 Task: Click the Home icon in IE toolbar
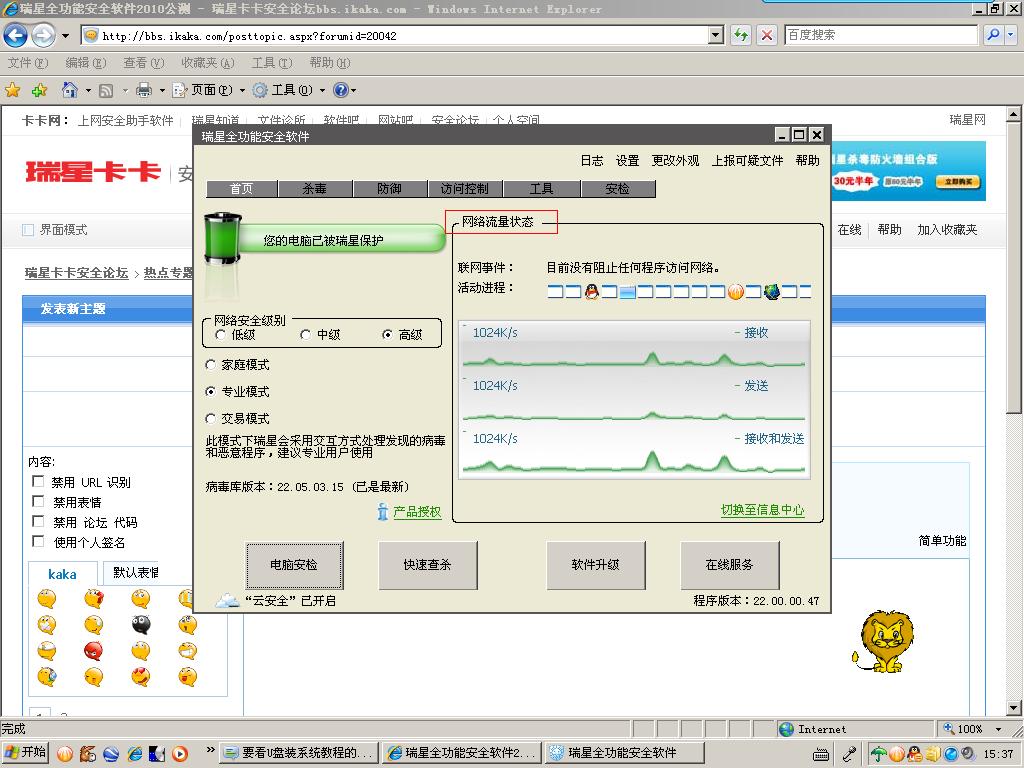click(x=69, y=89)
